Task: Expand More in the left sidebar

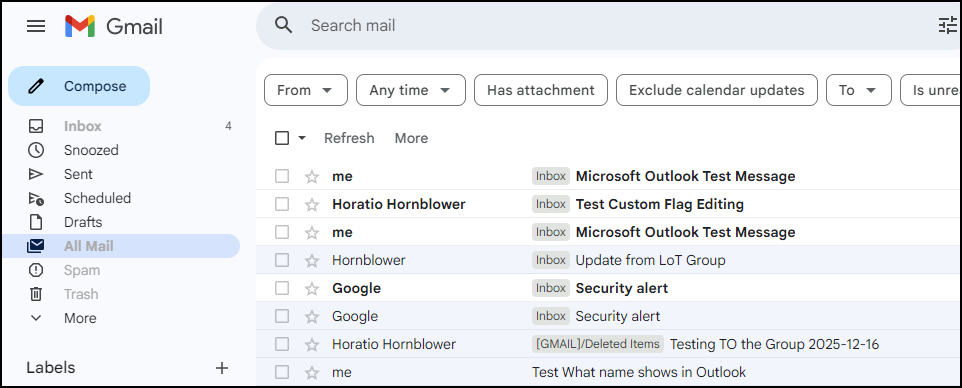Action: point(80,318)
